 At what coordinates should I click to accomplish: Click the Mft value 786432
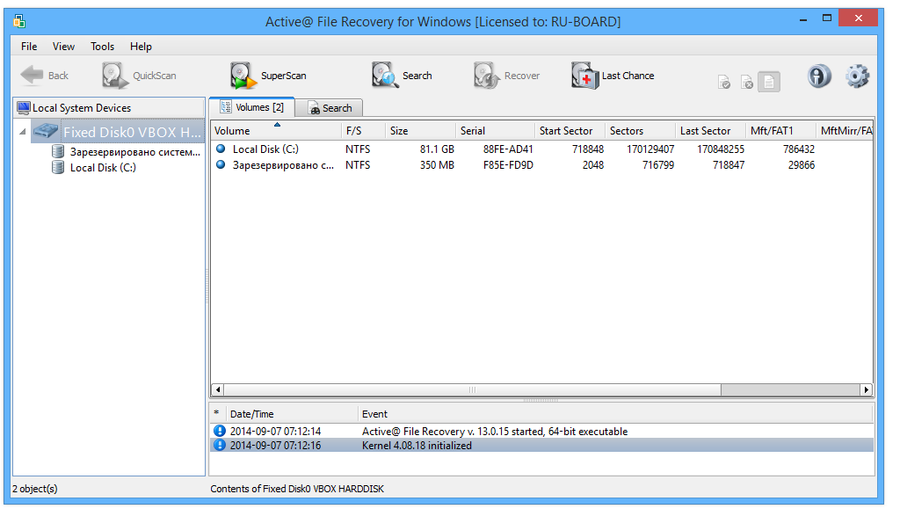coord(798,149)
